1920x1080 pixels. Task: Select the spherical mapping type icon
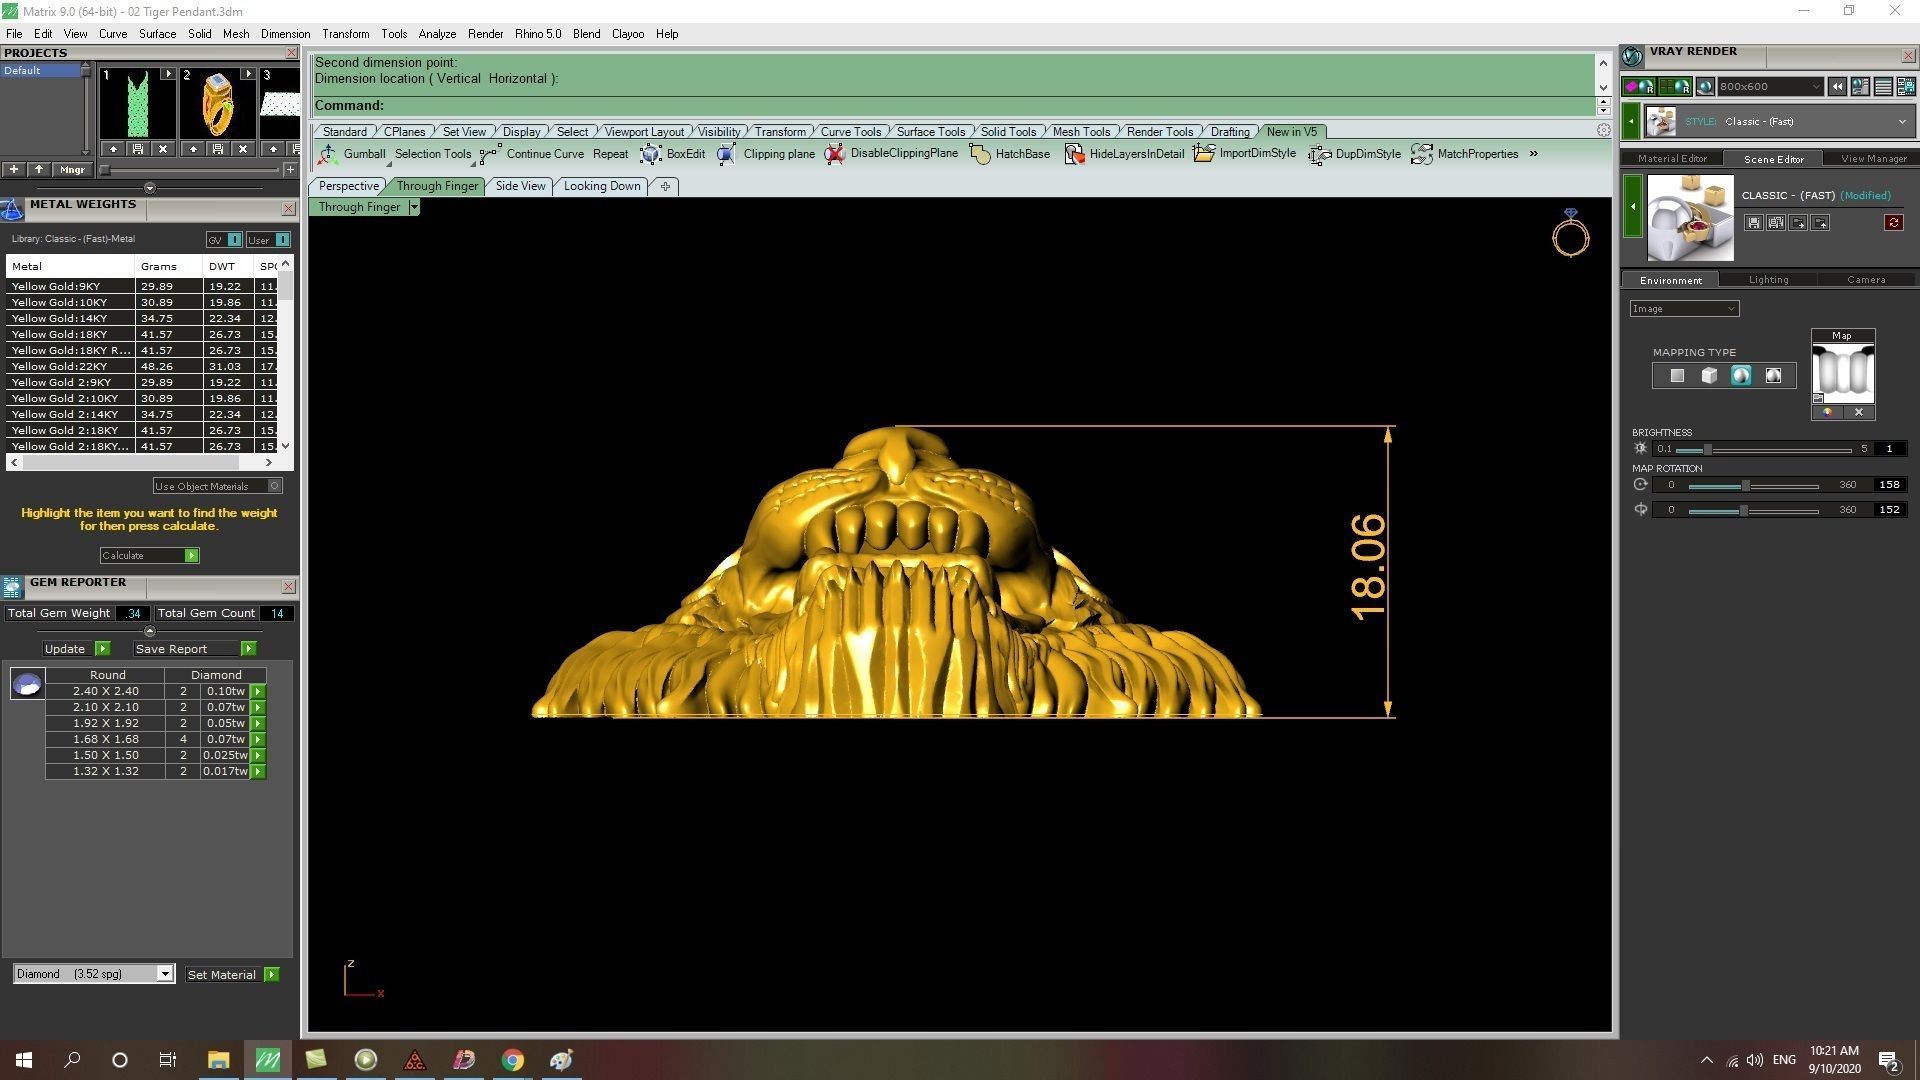1741,376
